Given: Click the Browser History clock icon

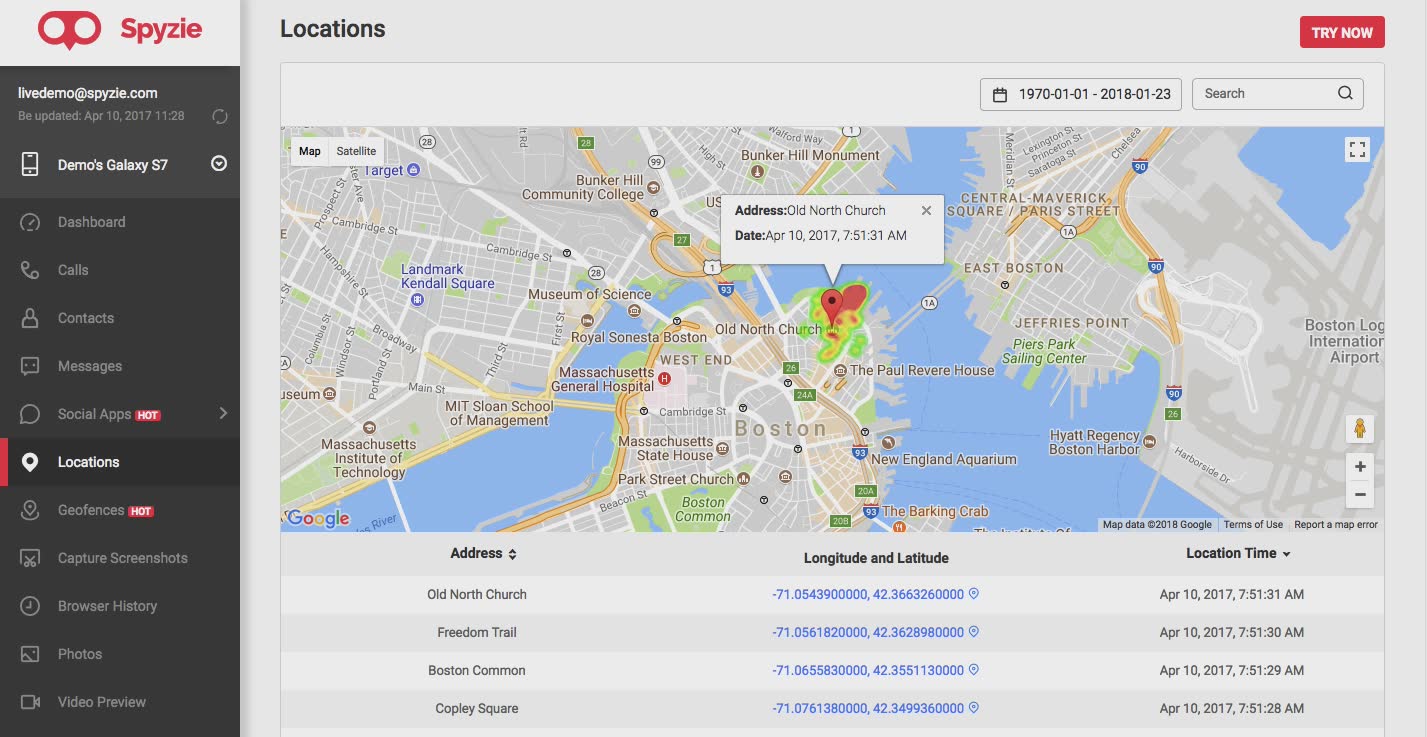Looking at the screenshot, I should tap(30, 606).
